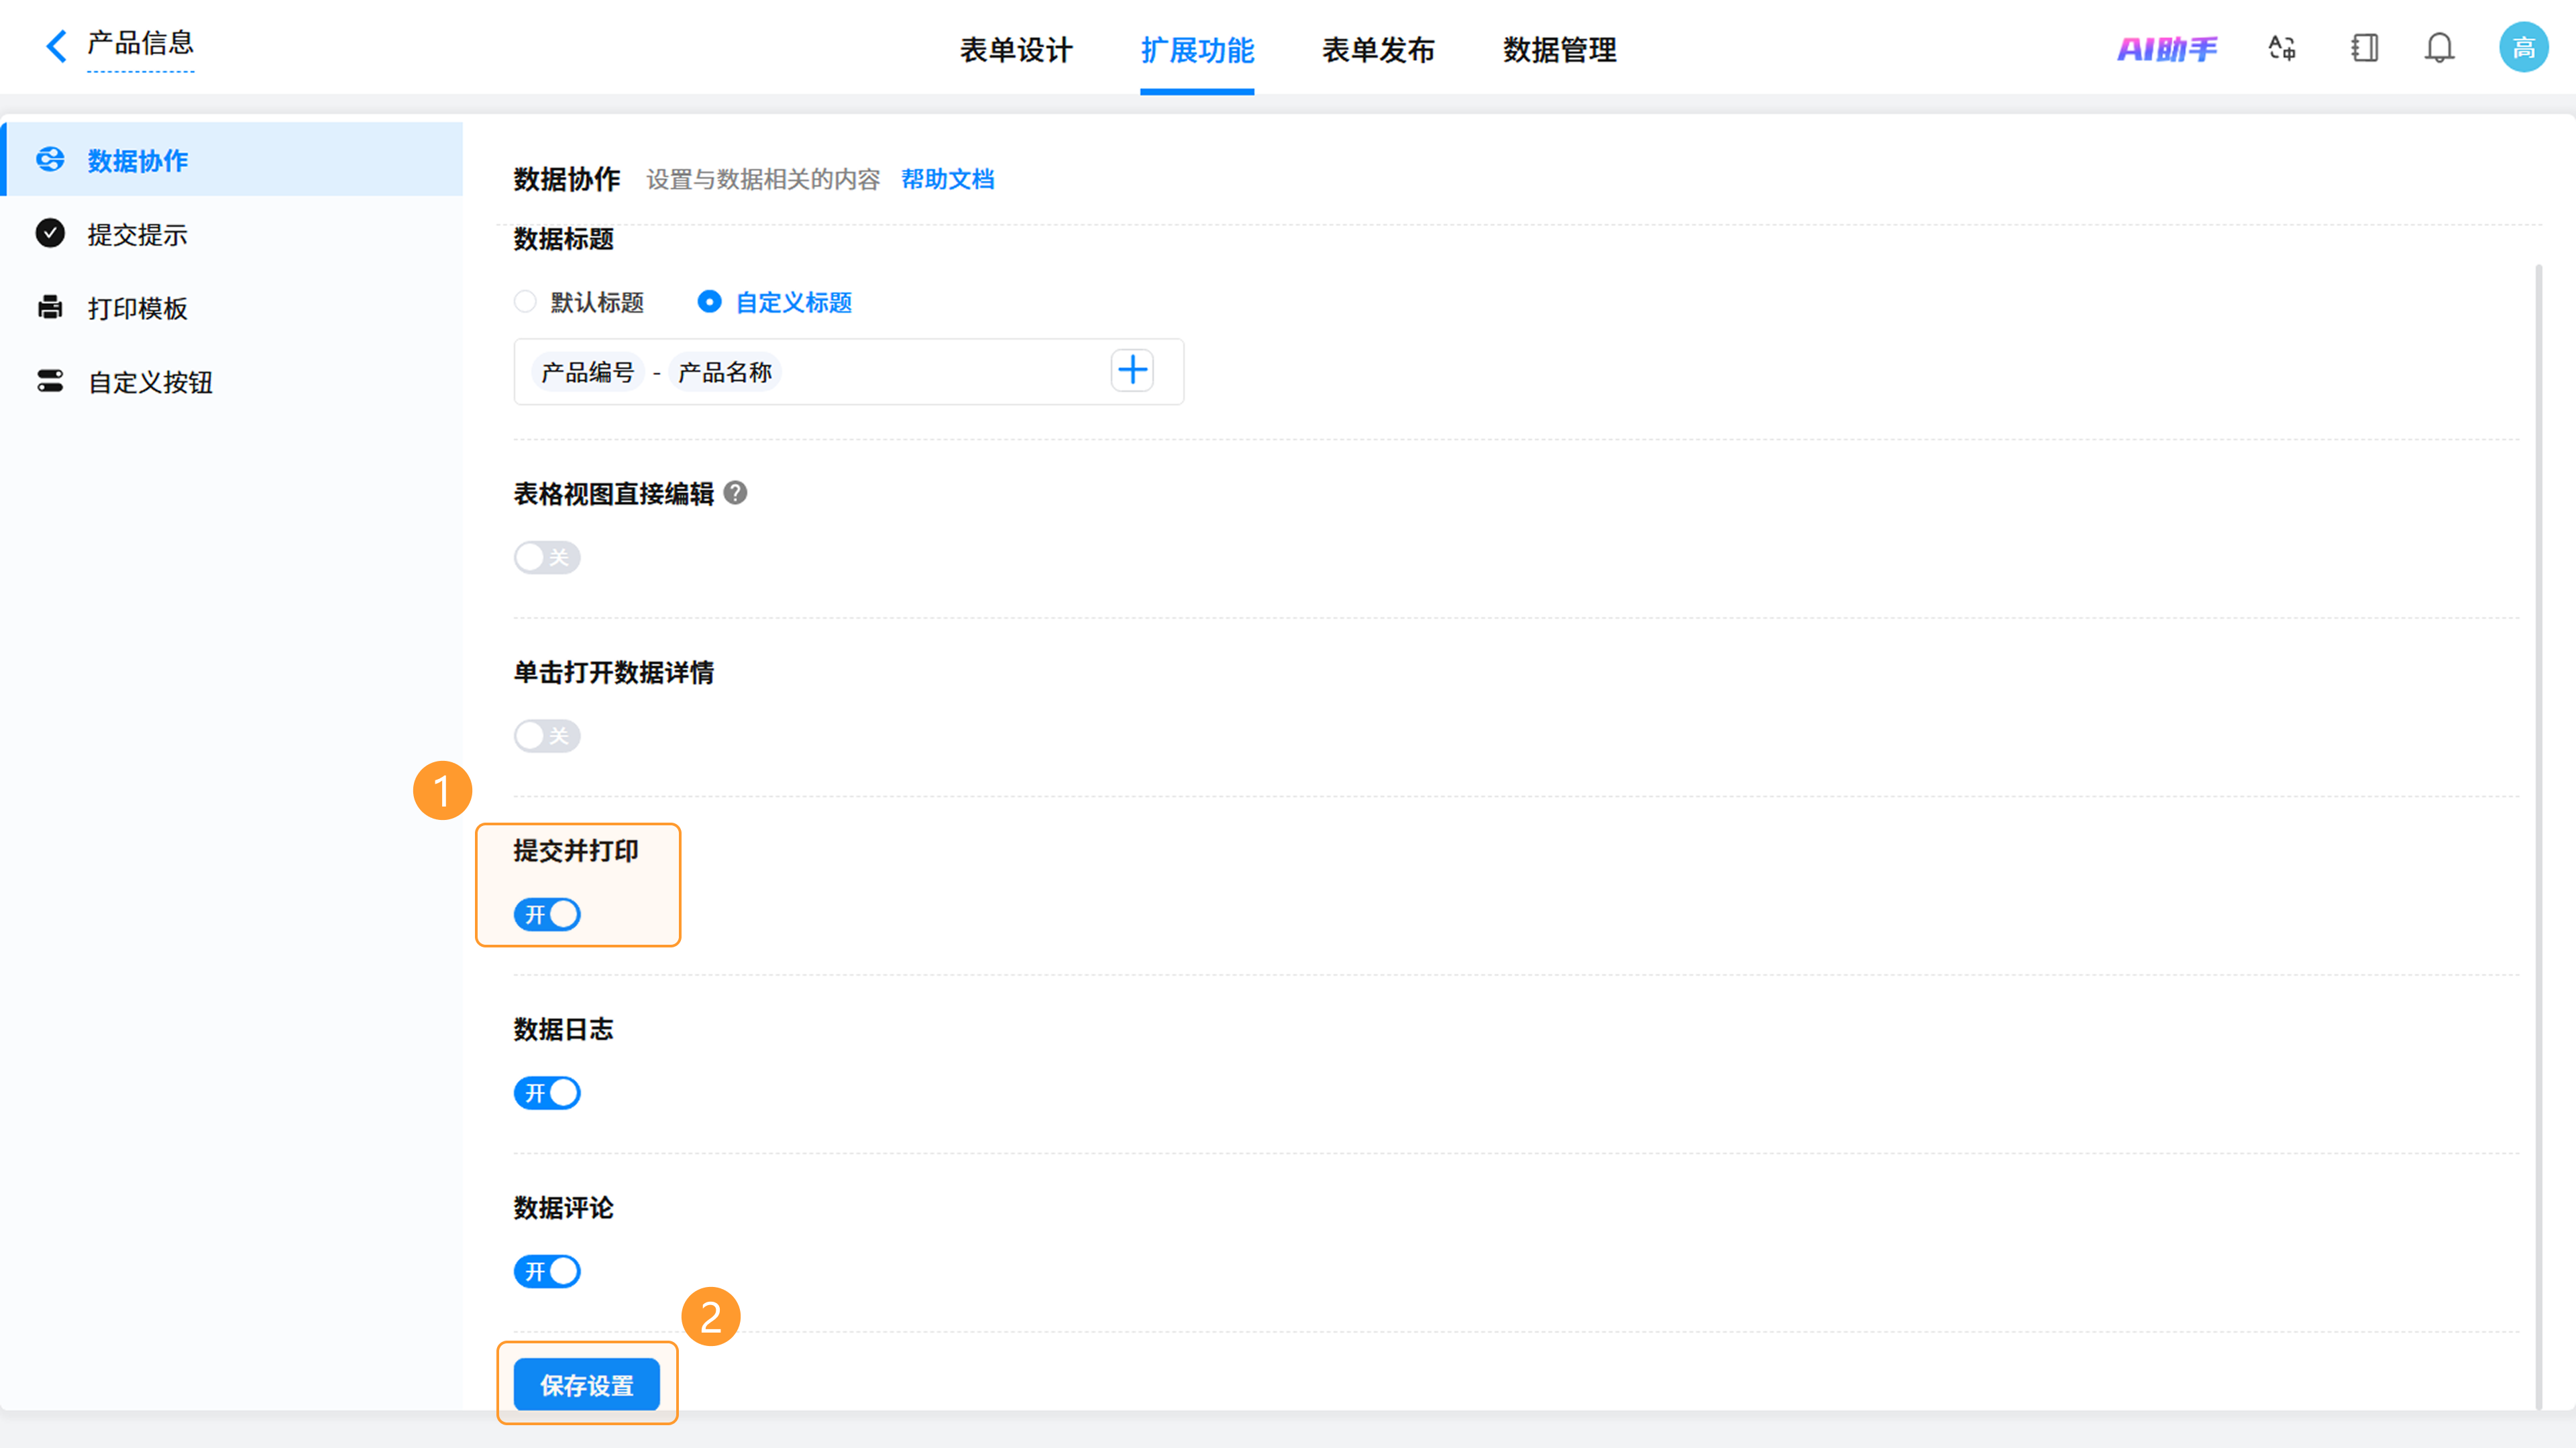Select the 自定义标题 radio option
2576x1448 pixels.
tap(709, 302)
